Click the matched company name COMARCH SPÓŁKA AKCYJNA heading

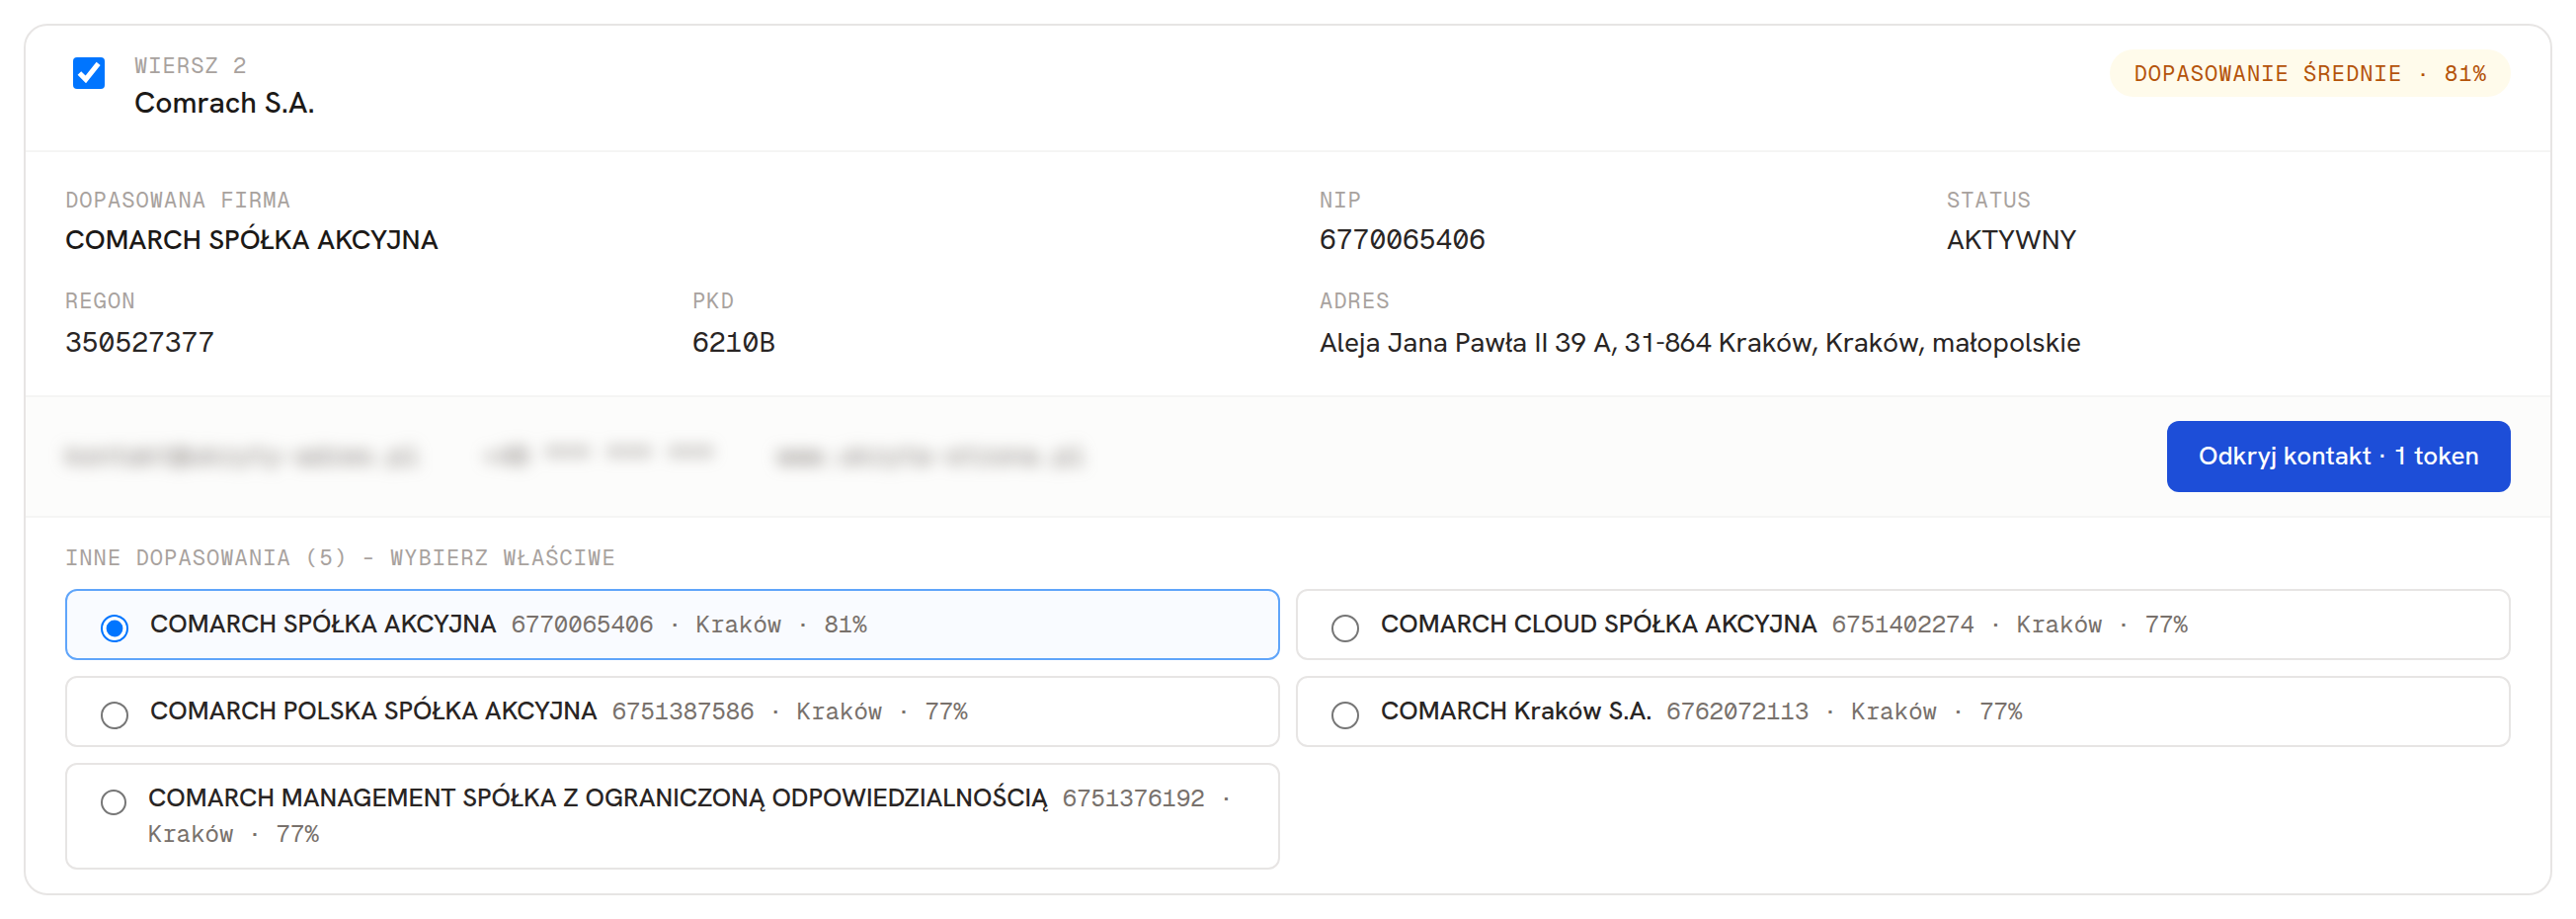point(251,240)
